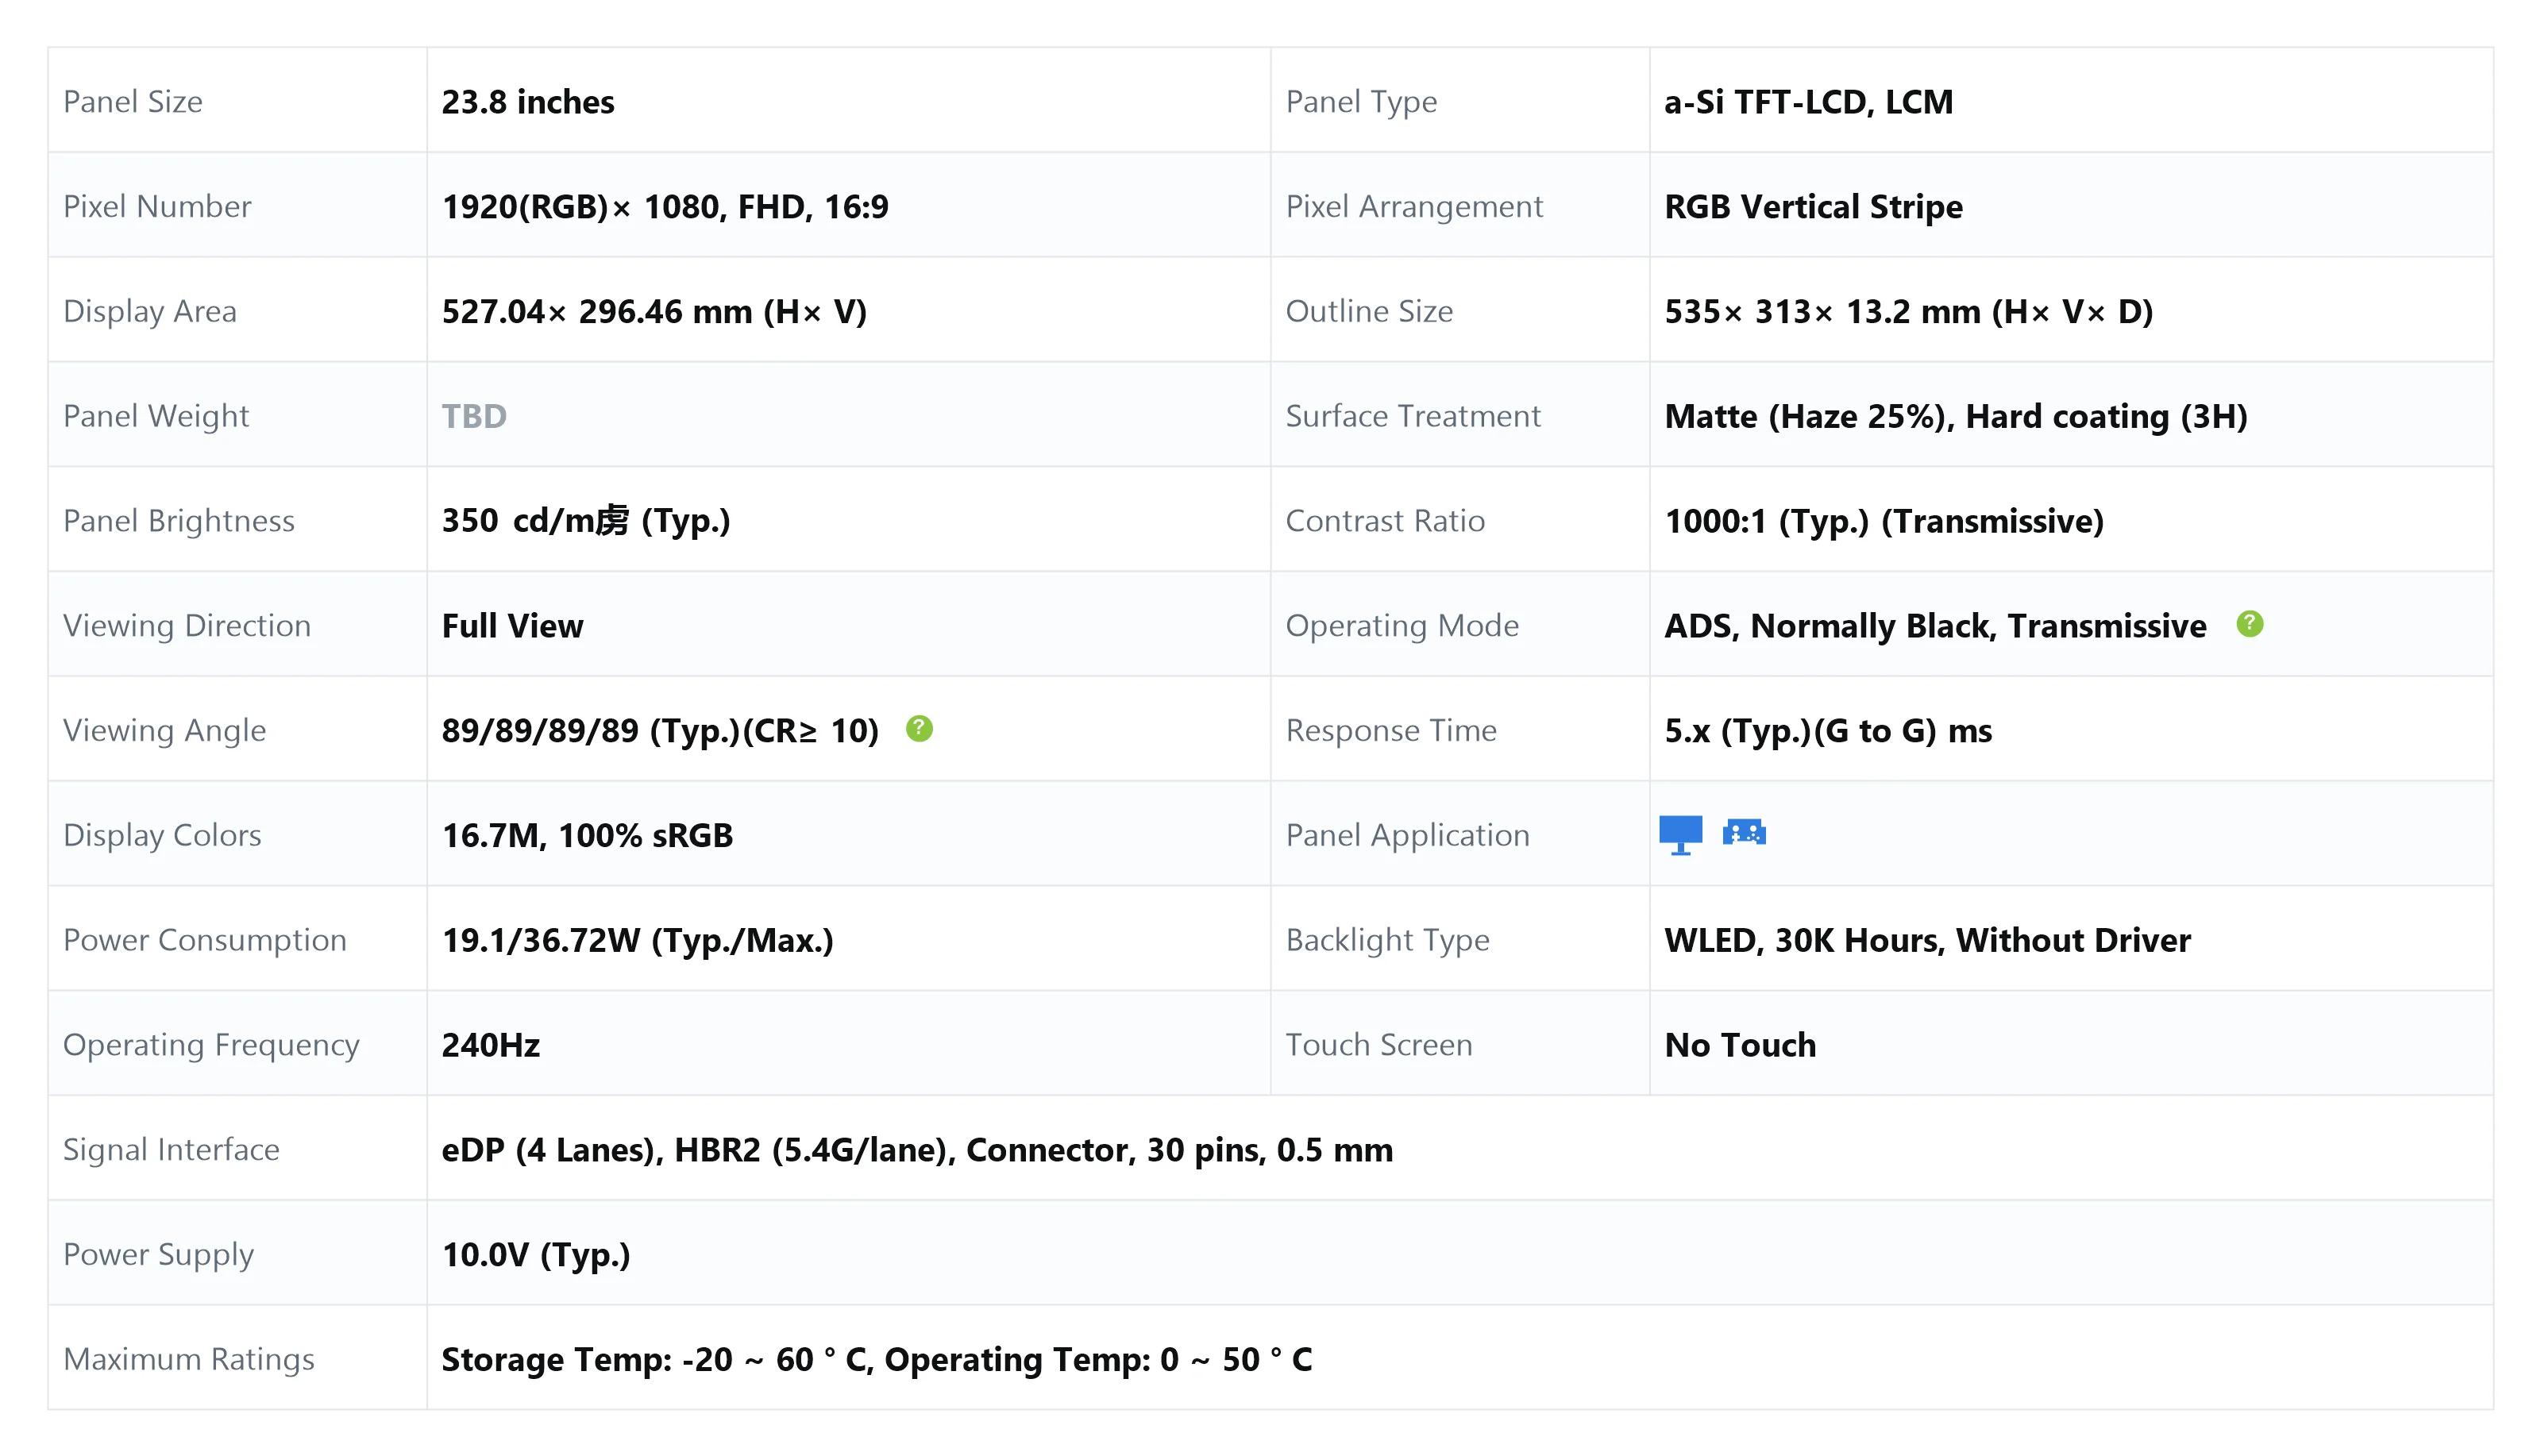
Task: Click the 'Operating Frequency' row label
Action: pyautogui.click(x=211, y=1045)
